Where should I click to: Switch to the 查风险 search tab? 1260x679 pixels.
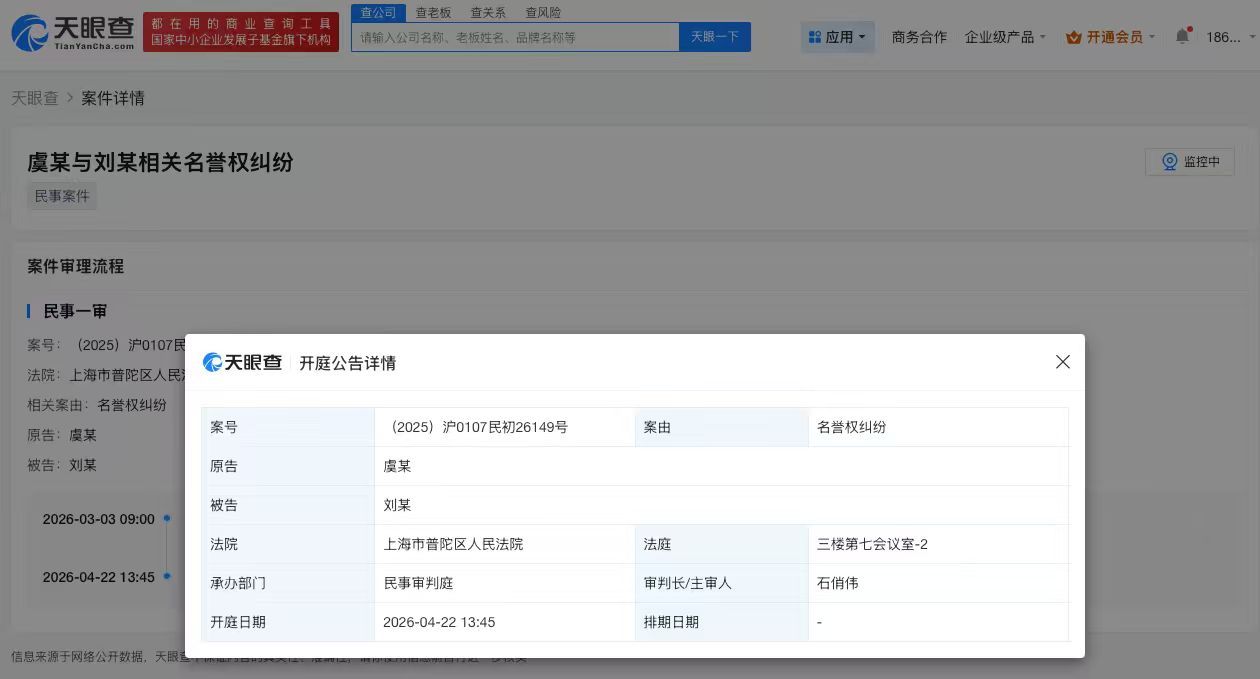(x=543, y=12)
